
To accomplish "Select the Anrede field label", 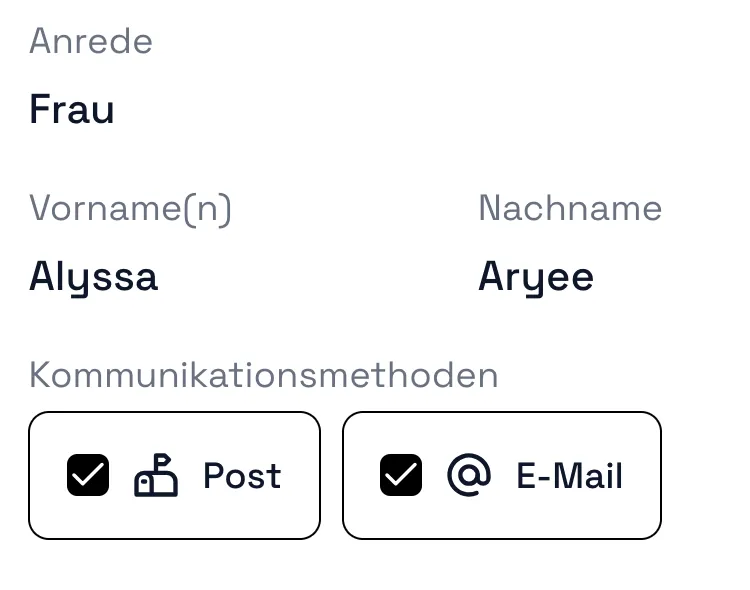I will coord(91,41).
